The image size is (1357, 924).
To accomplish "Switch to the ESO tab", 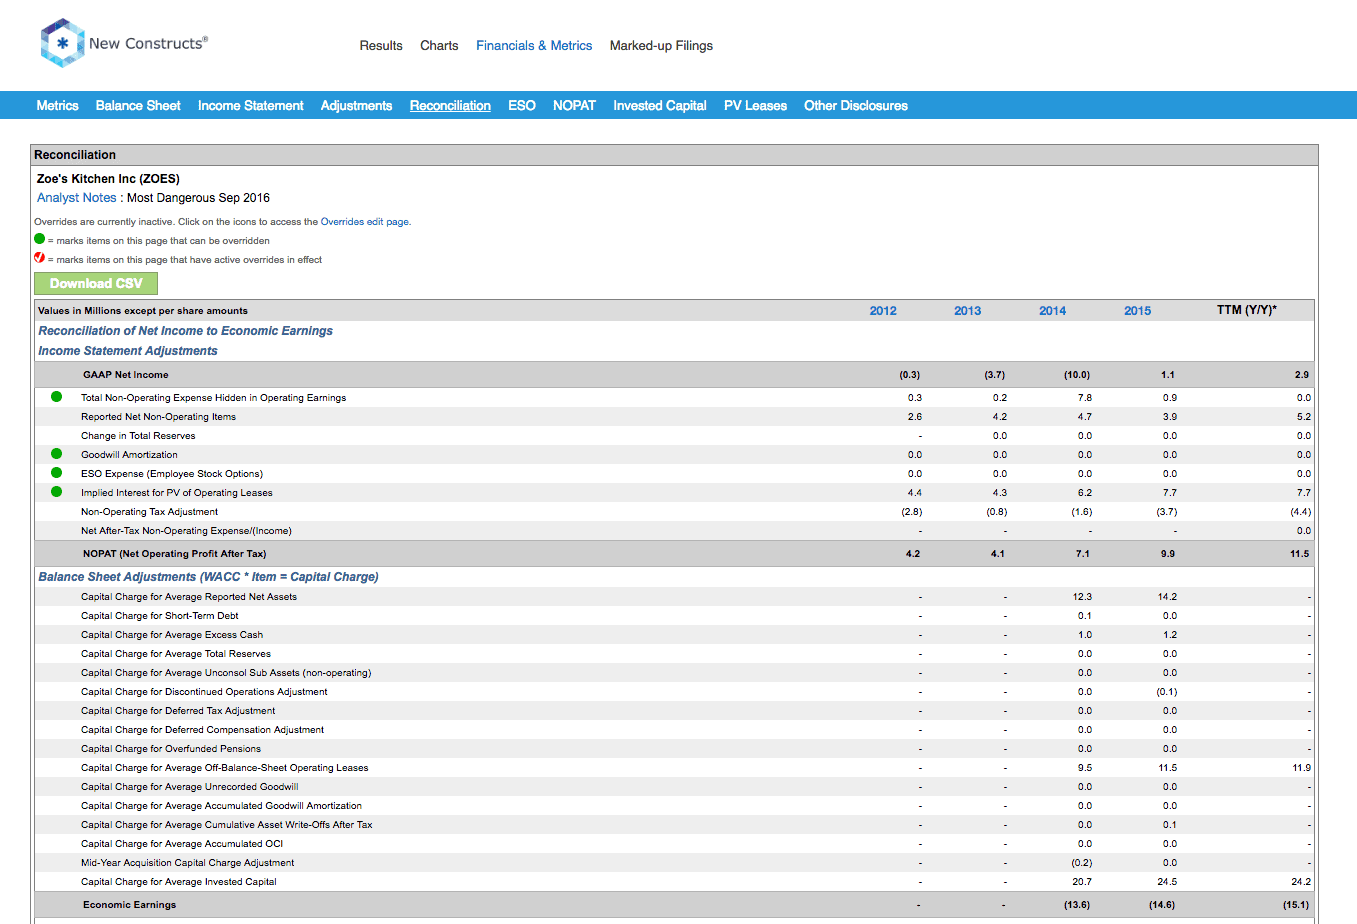I will point(522,105).
